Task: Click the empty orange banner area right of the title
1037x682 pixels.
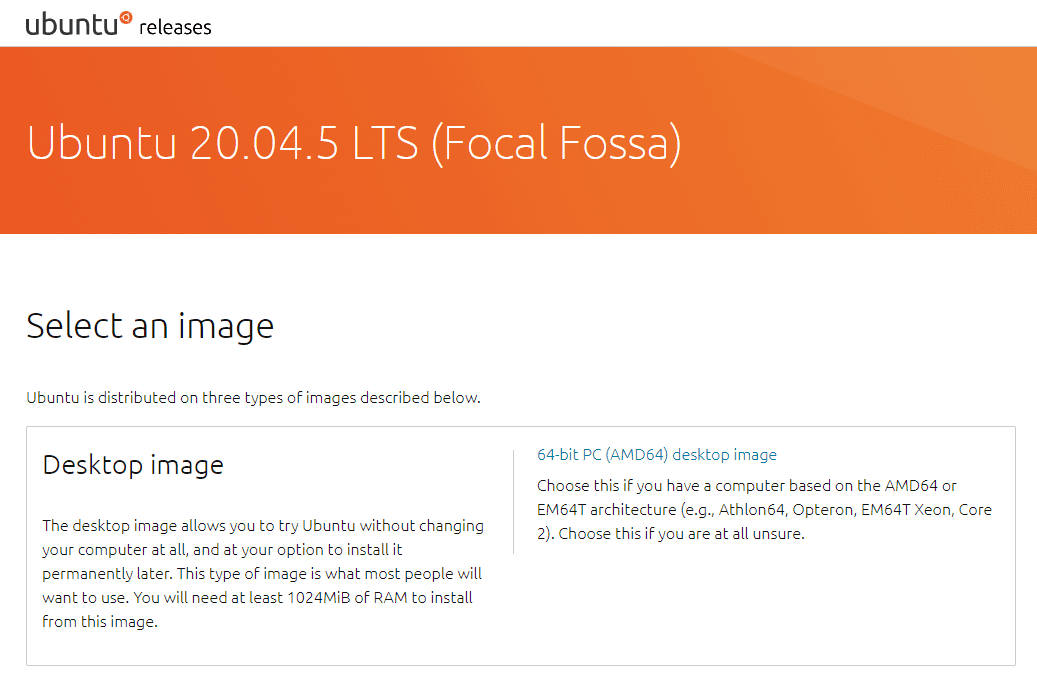Action: [x=860, y=143]
